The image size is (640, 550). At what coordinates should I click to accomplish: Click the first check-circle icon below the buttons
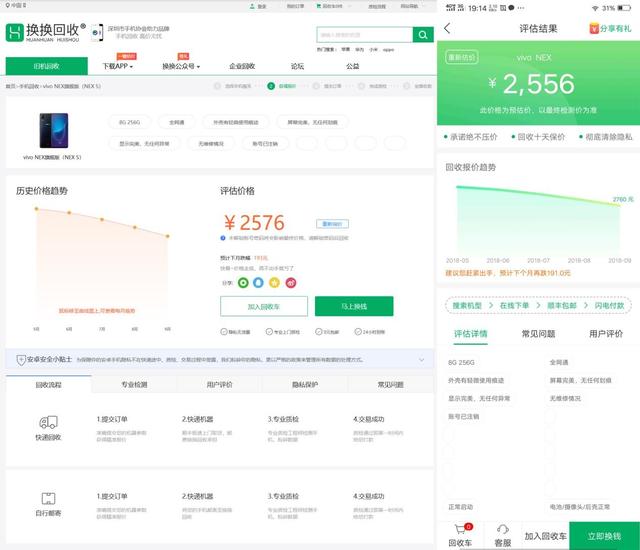tap(224, 332)
